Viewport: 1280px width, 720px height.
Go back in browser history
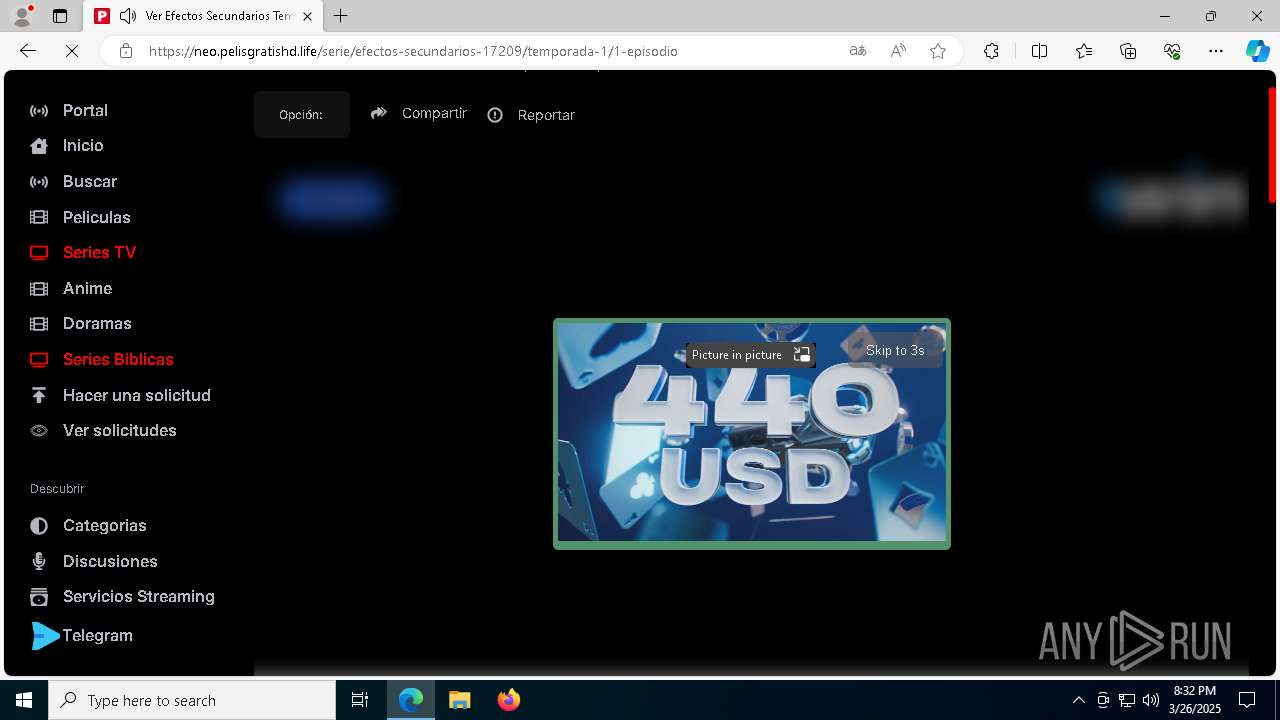pyautogui.click(x=28, y=51)
